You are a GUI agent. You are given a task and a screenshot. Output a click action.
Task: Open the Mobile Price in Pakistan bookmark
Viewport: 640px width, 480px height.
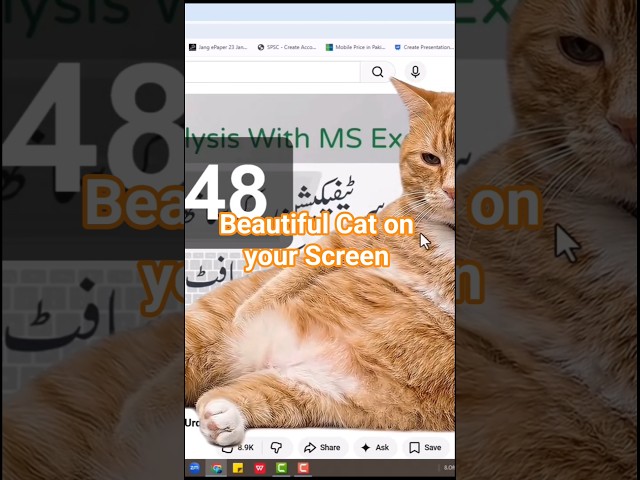pyautogui.click(x=356, y=47)
